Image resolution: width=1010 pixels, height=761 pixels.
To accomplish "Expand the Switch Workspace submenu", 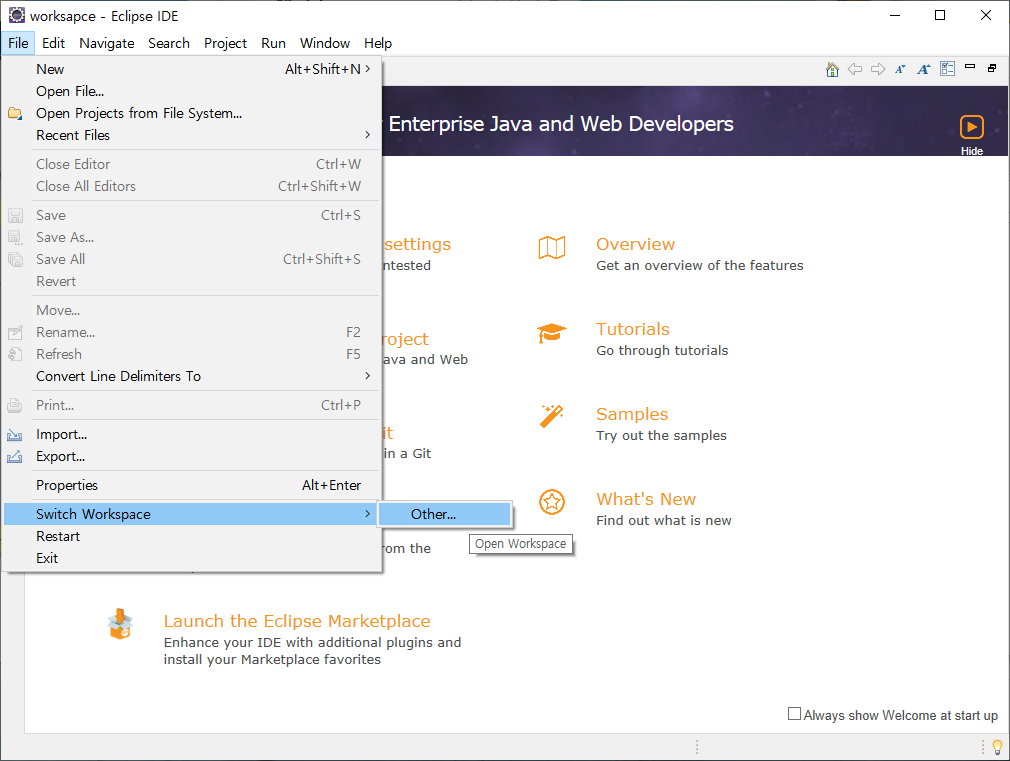I will click(192, 514).
